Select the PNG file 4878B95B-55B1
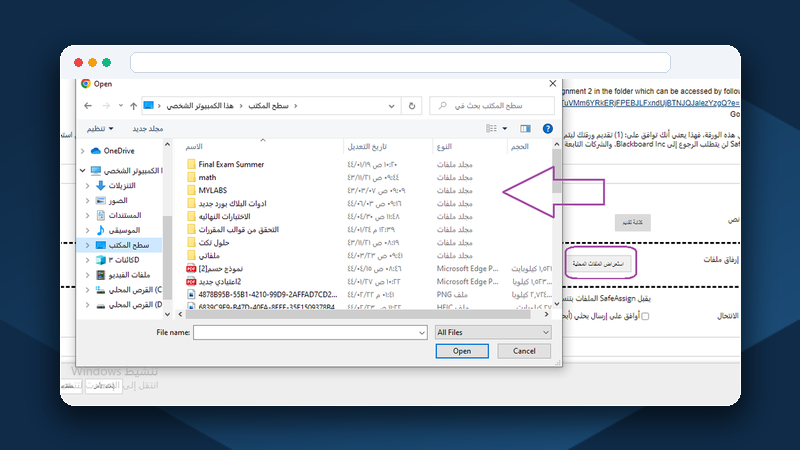Image resolution: width=800 pixels, height=450 pixels. click(267, 294)
